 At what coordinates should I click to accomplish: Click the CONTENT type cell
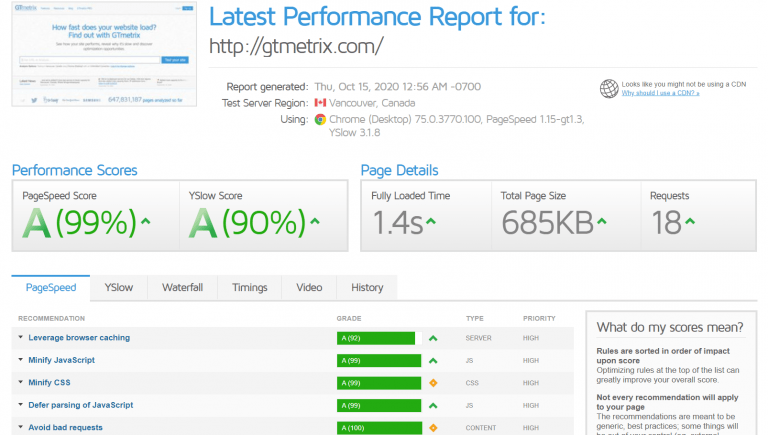pyautogui.click(x=481, y=428)
